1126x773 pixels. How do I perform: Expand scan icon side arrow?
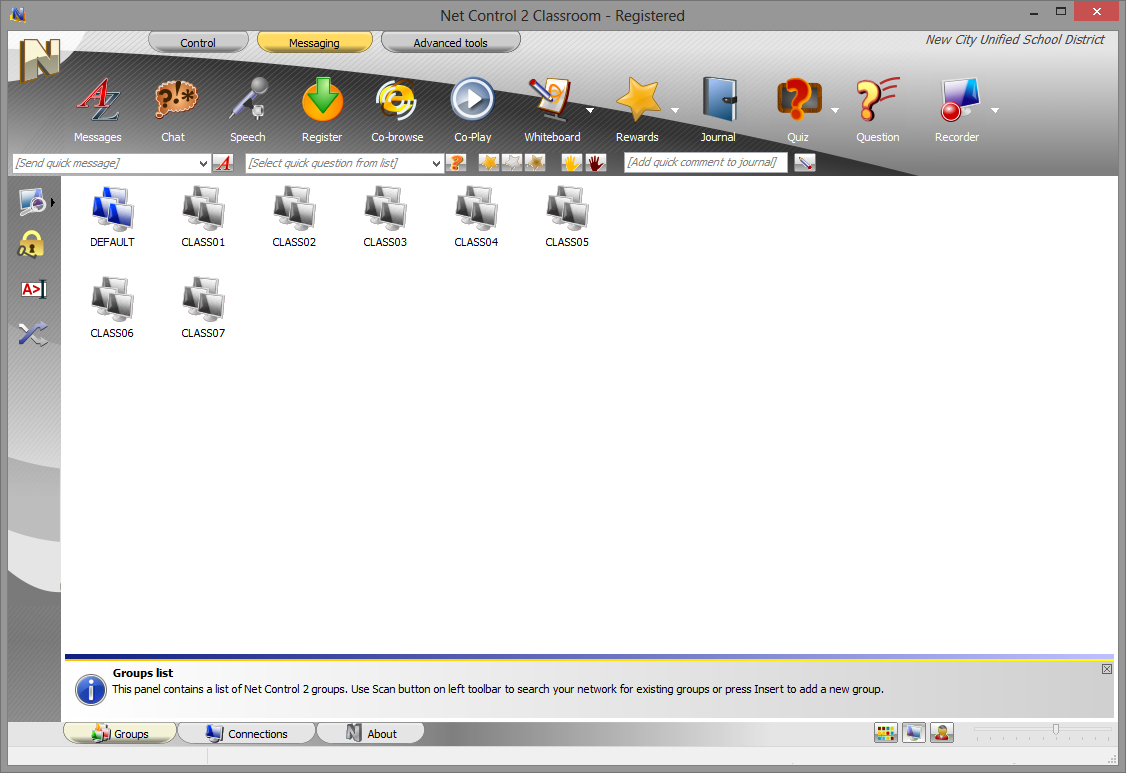point(52,203)
